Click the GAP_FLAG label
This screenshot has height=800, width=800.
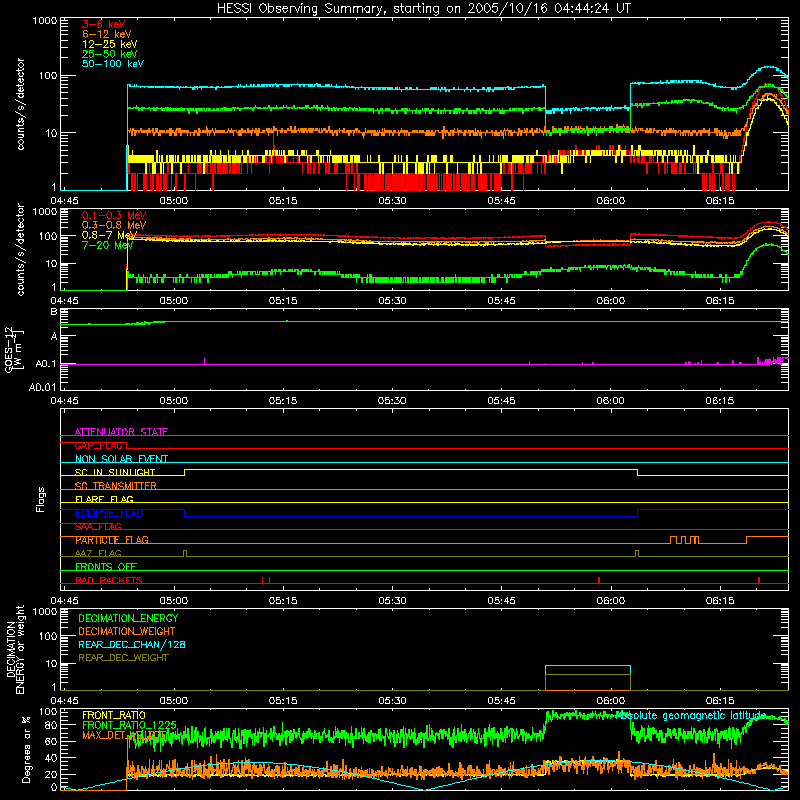coord(99,445)
